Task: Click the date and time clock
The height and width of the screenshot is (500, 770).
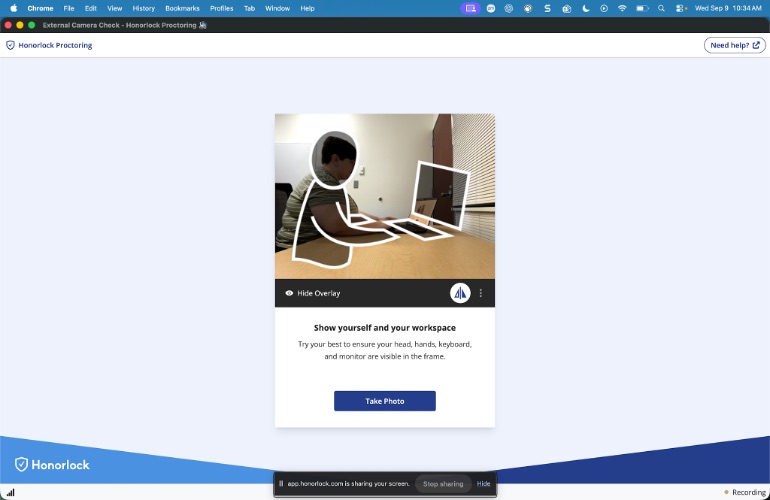Action: pyautogui.click(x=728, y=8)
